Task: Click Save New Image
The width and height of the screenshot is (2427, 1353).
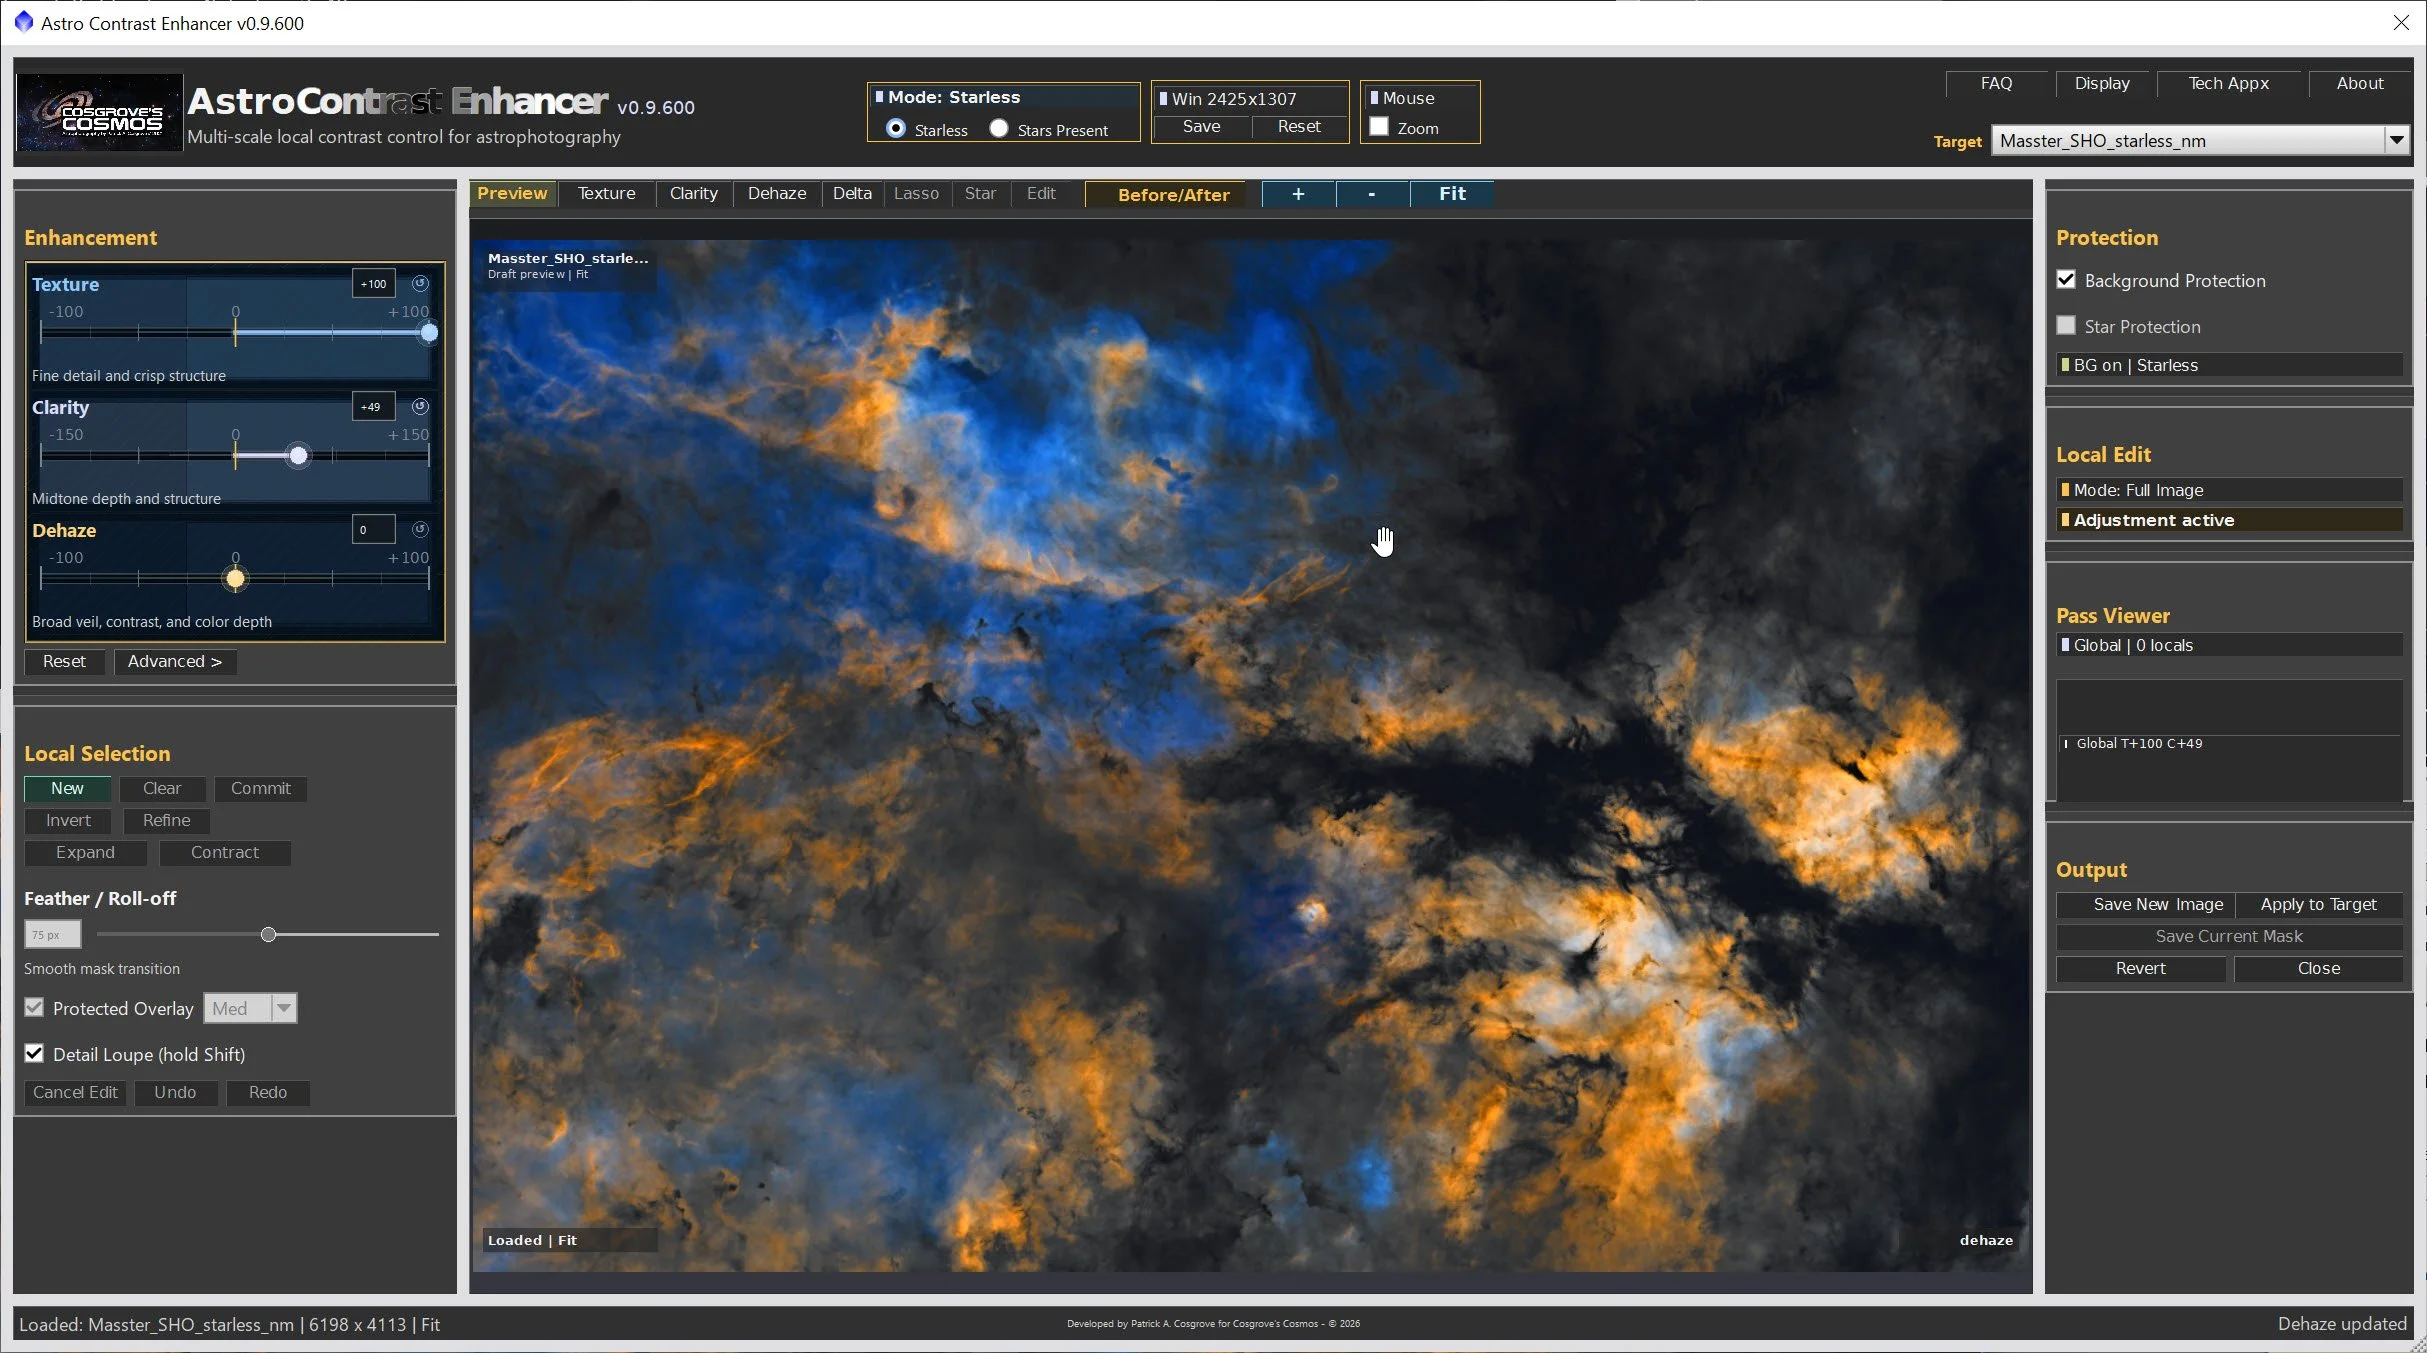Action: (2145, 905)
